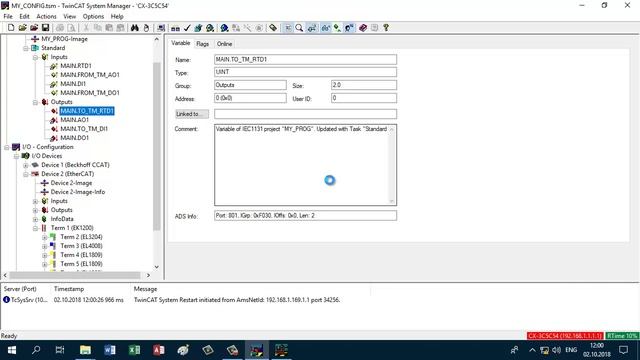640x360 pixels.
Task: Click the New configuration toolbar icon
Action: [x=11, y=28]
